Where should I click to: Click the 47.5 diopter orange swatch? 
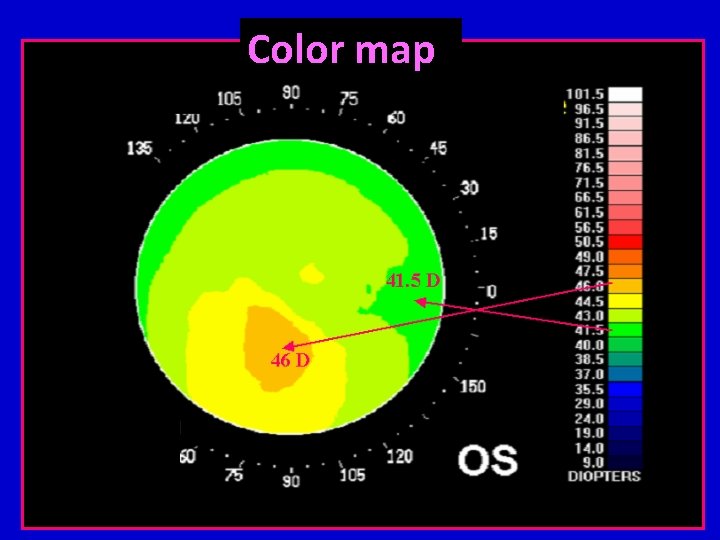(x=625, y=271)
